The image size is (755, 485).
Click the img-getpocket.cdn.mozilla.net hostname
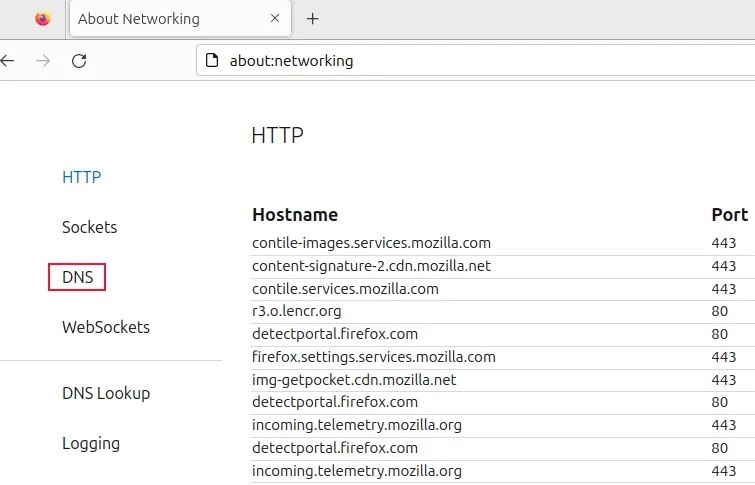[354, 379]
